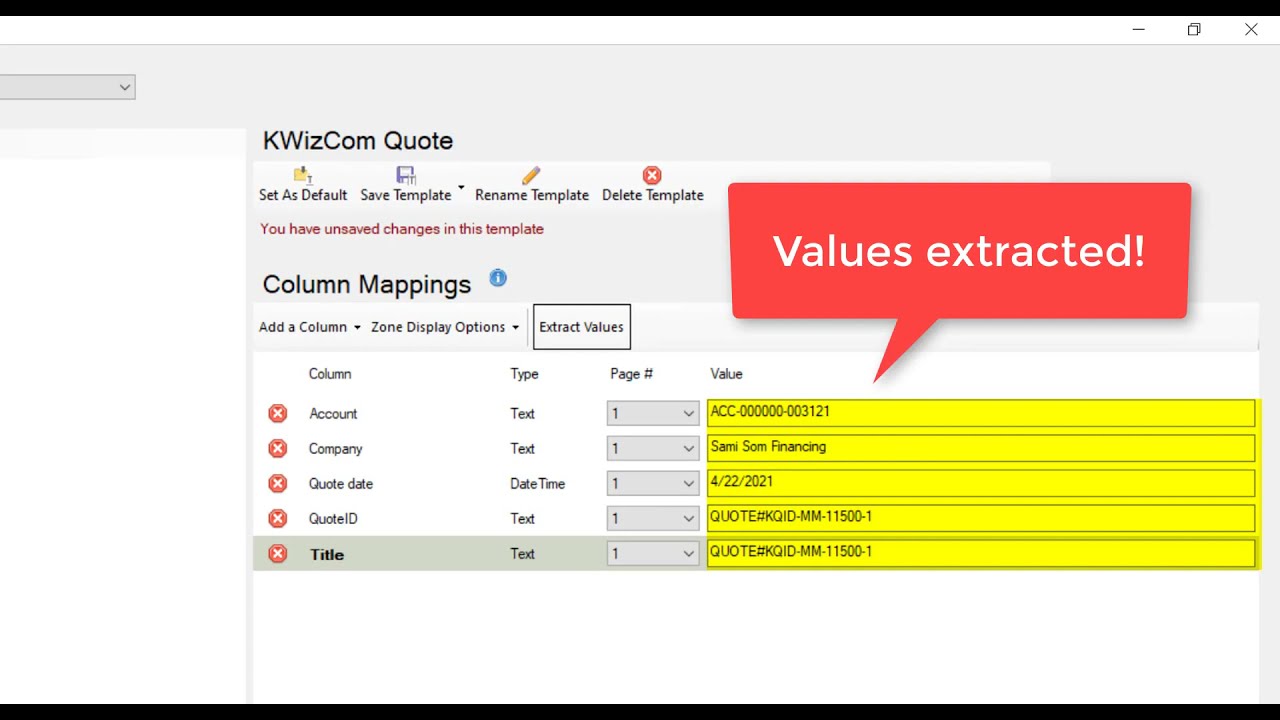Click the Quote date value 4/22/2021
Screen dimensions: 1280x720
point(981,482)
